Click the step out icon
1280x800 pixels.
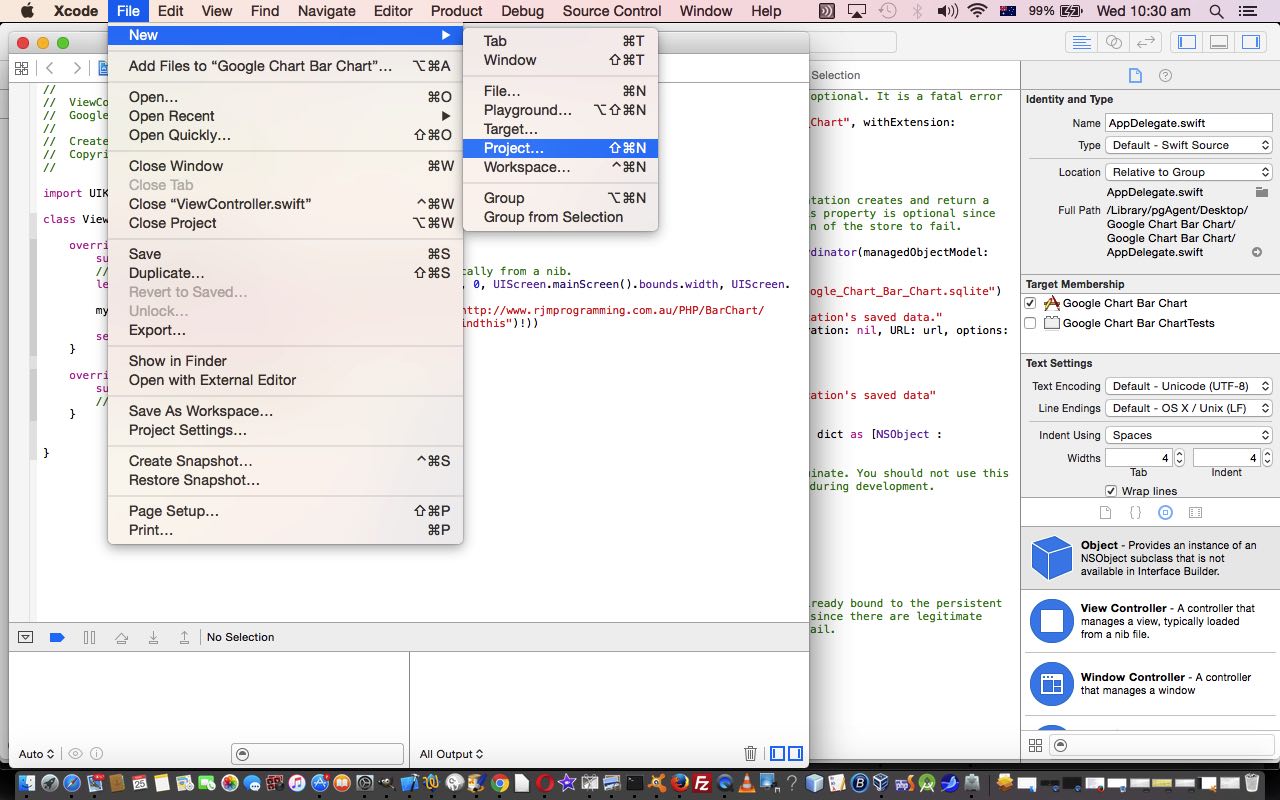[x=184, y=637]
